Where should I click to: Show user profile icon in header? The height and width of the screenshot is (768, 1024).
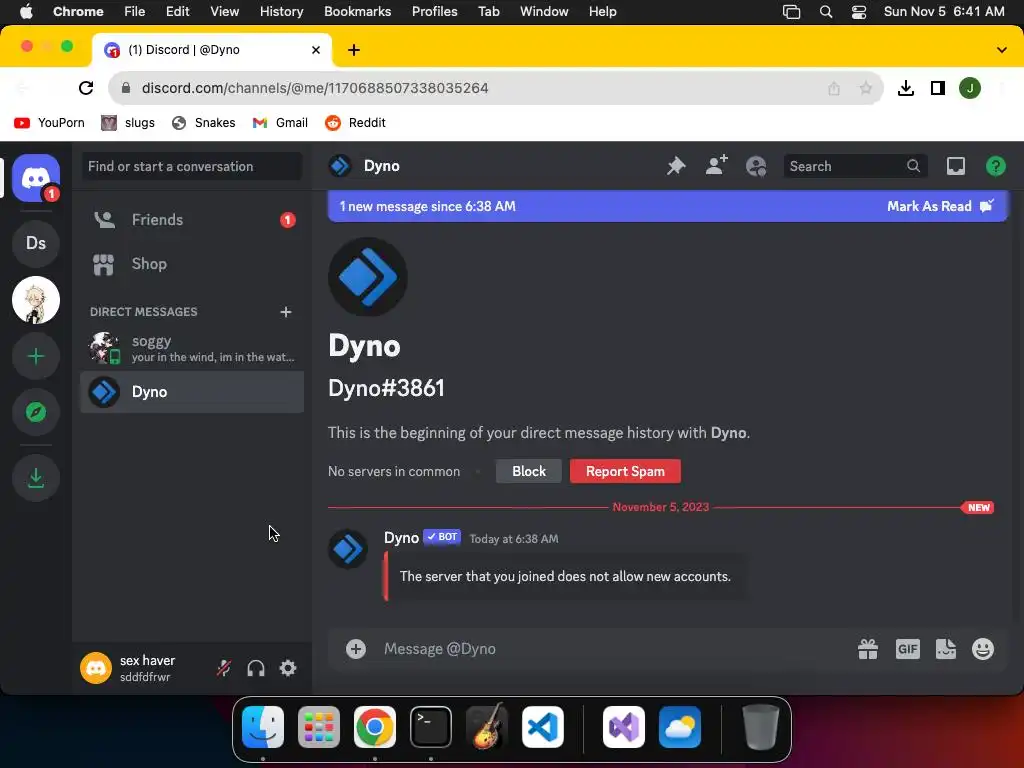(756, 166)
